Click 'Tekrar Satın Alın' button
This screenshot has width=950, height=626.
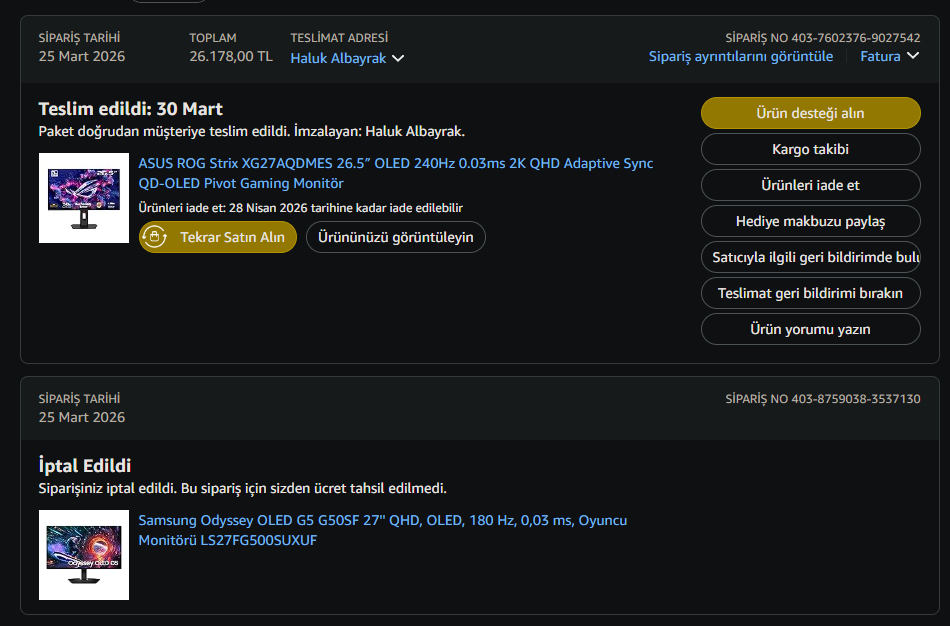pos(218,237)
